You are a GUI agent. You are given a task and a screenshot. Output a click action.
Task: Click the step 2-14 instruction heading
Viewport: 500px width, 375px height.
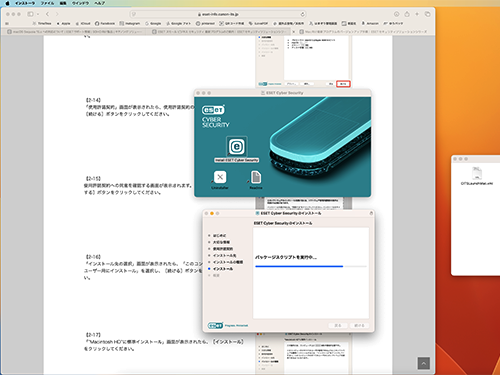(x=93, y=100)
